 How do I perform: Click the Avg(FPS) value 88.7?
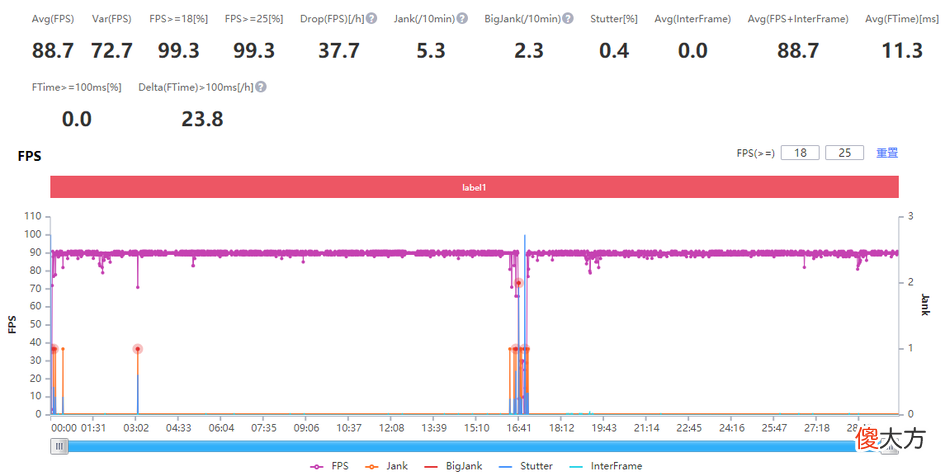(x=52, y=51)
